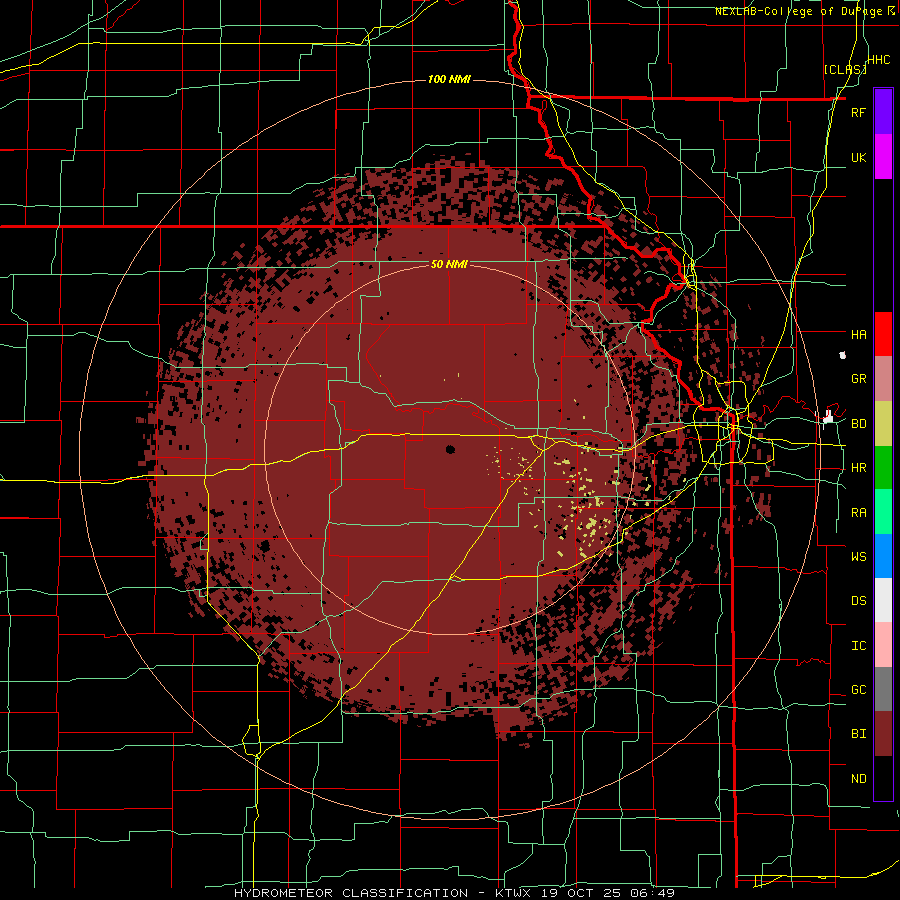Click the gray GC legend color swatch
The width and height of the screenshot is (900, 900).
[x=883, y=689]
